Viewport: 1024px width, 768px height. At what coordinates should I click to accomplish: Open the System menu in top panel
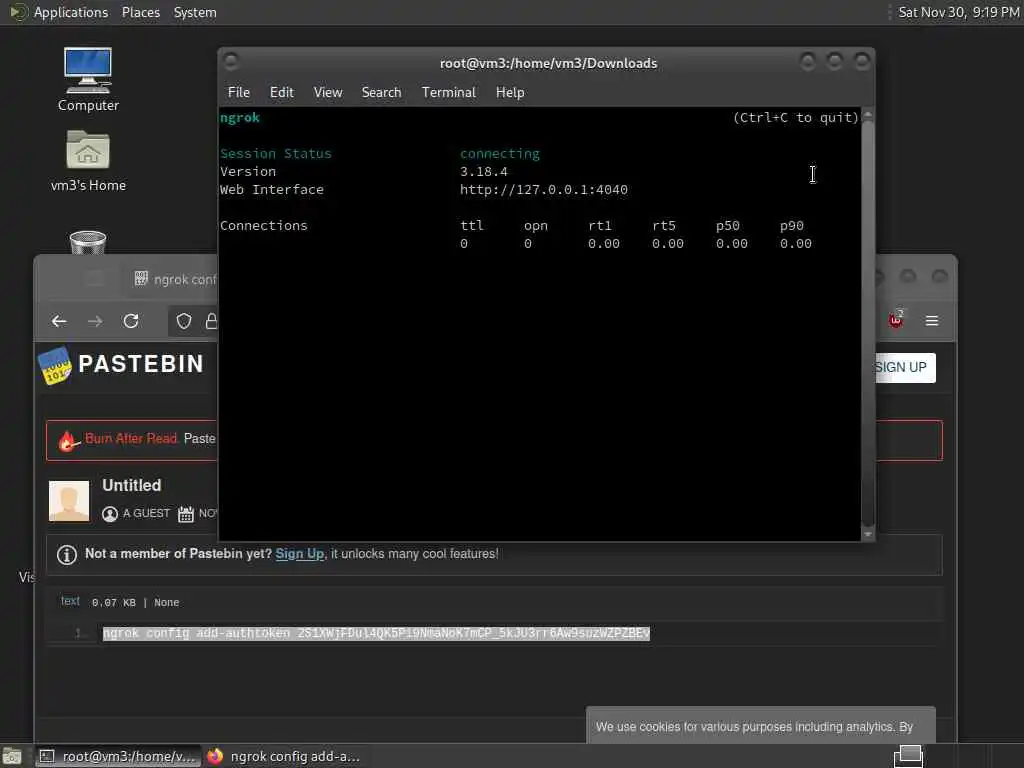pyautogui.click(x=195, y=12)
